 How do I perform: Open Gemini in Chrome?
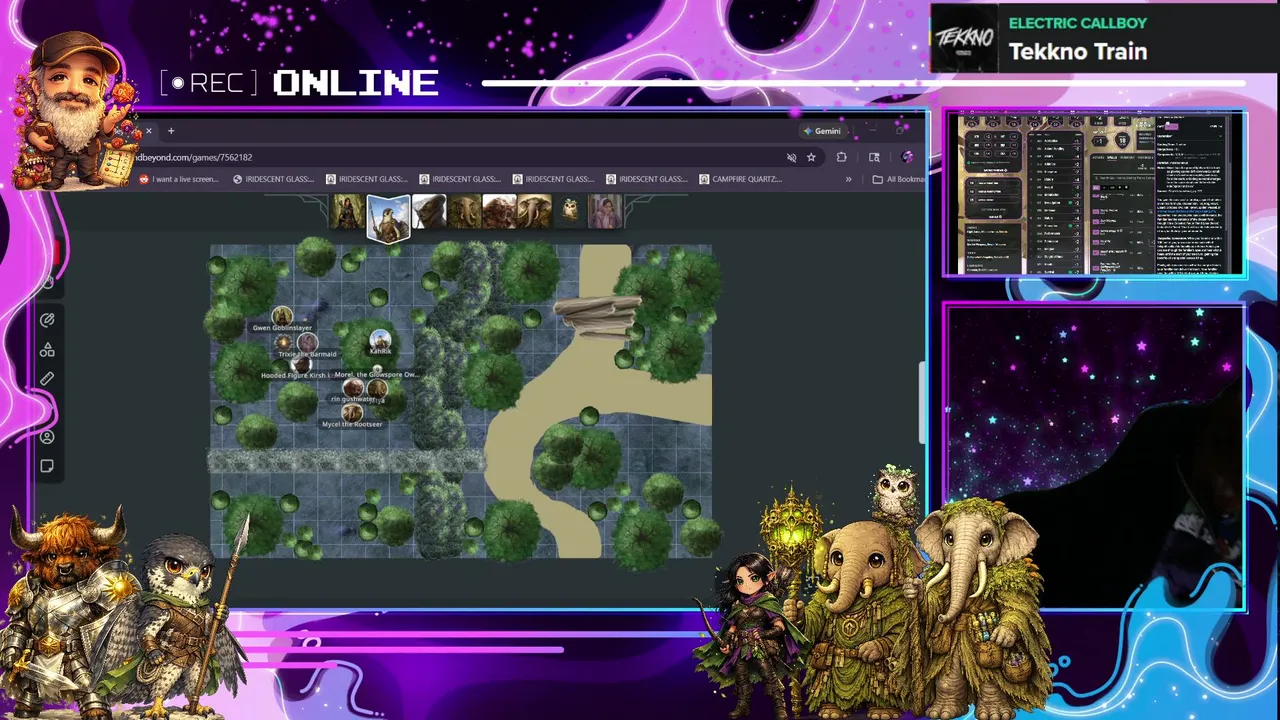tap(822, 131)
